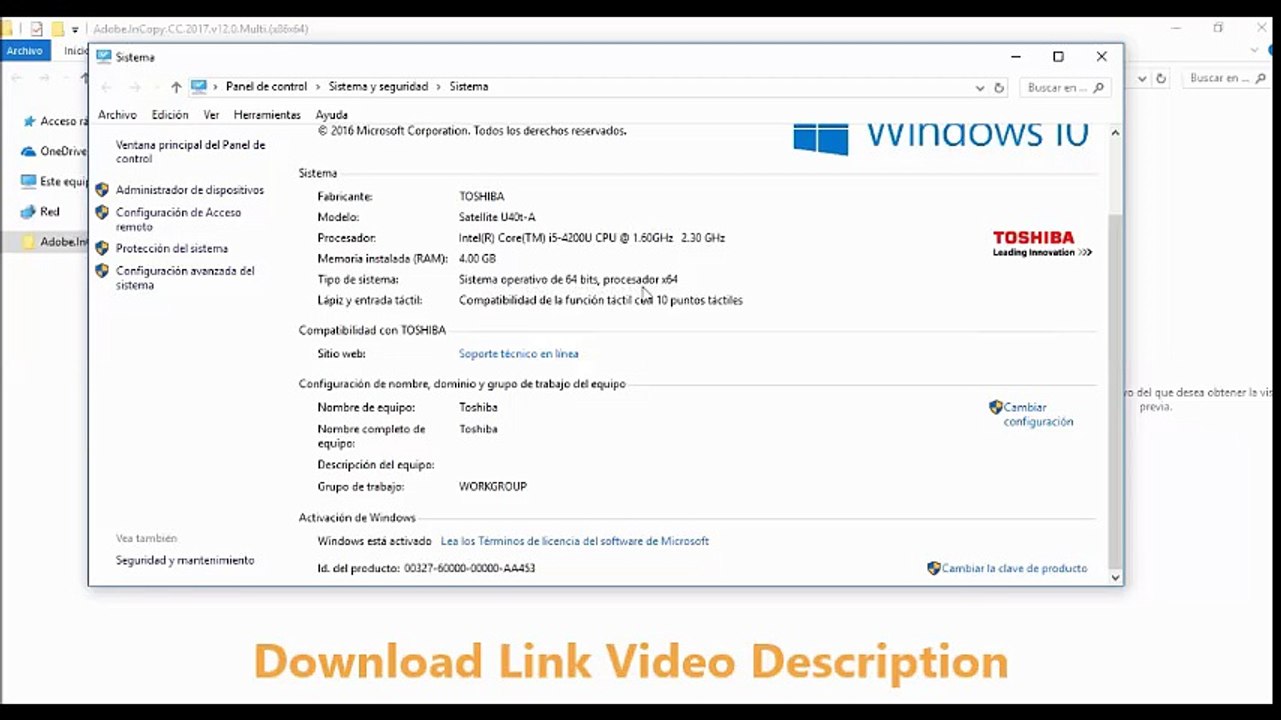Expand the chevron after Panel de control
The height and width of the screenshot is (720, 1281).
tap(318, 87)
